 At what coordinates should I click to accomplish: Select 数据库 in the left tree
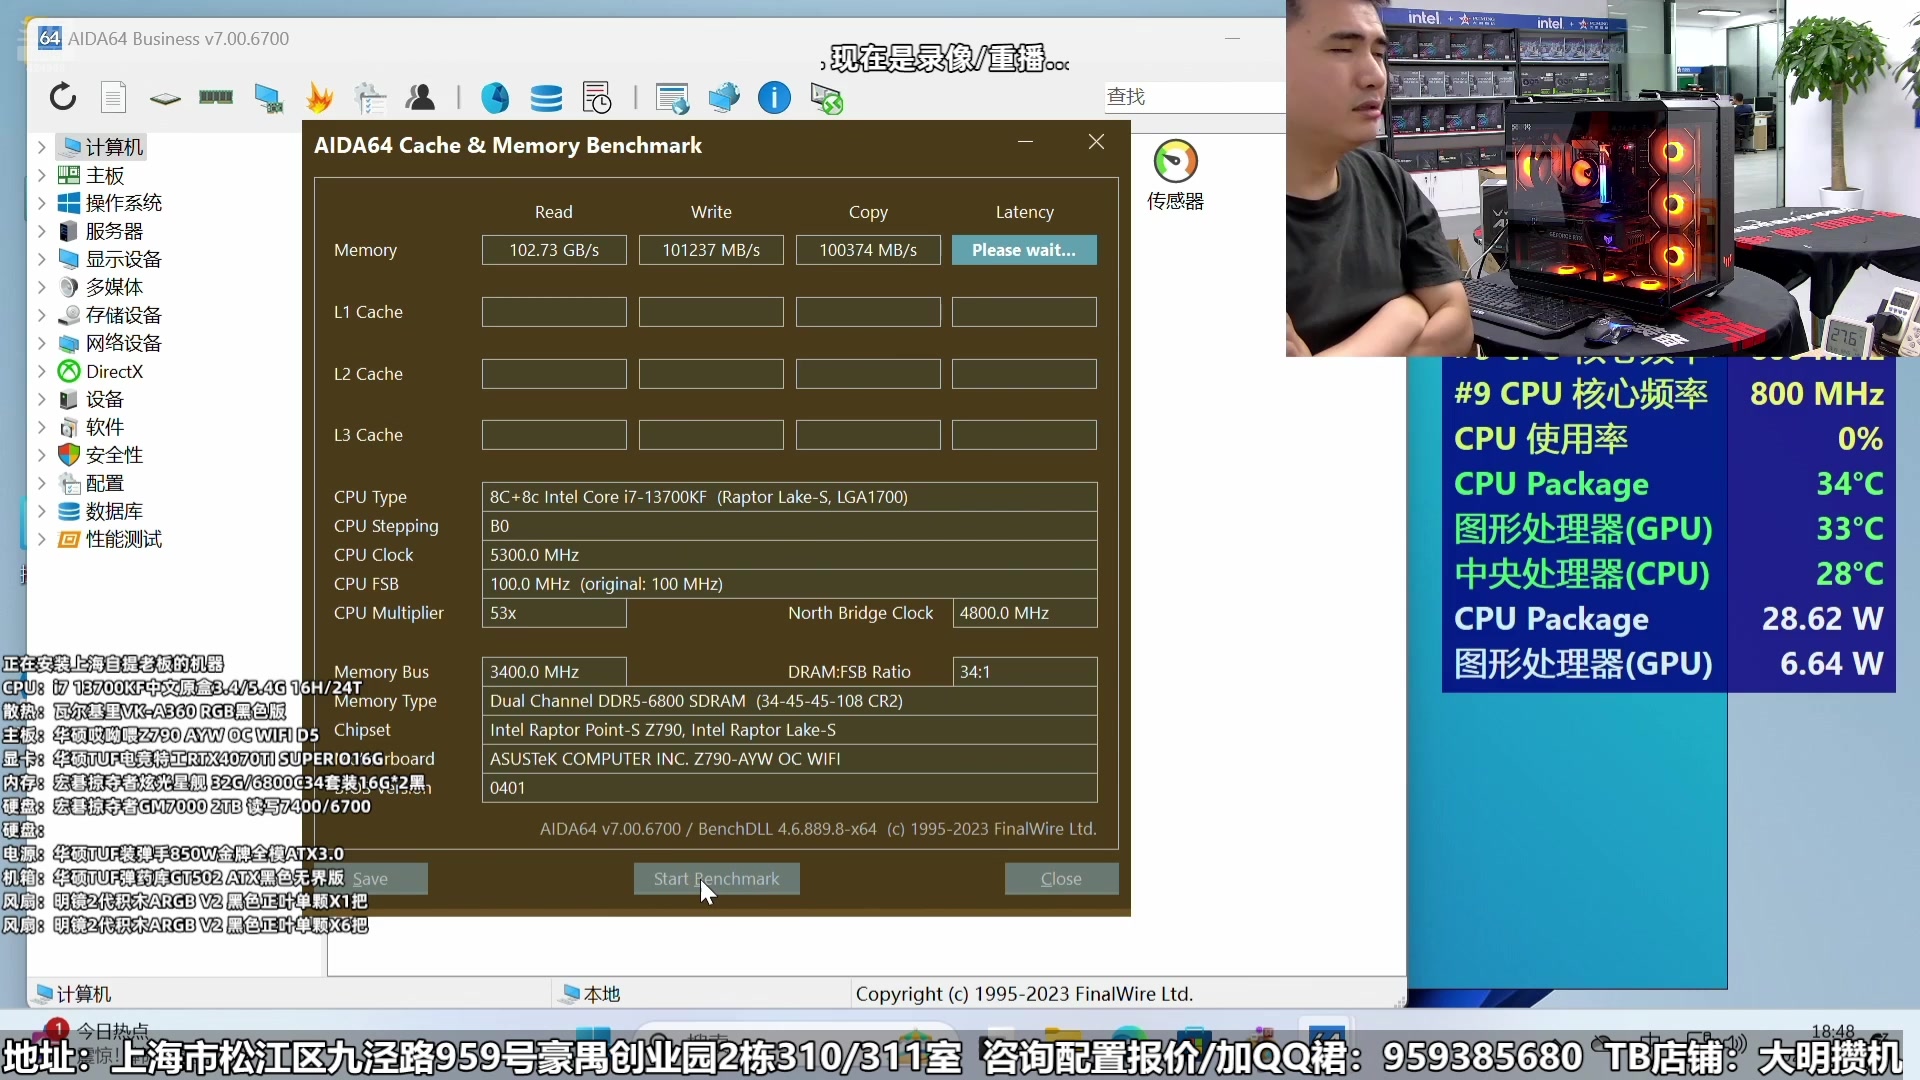(114, 511)
